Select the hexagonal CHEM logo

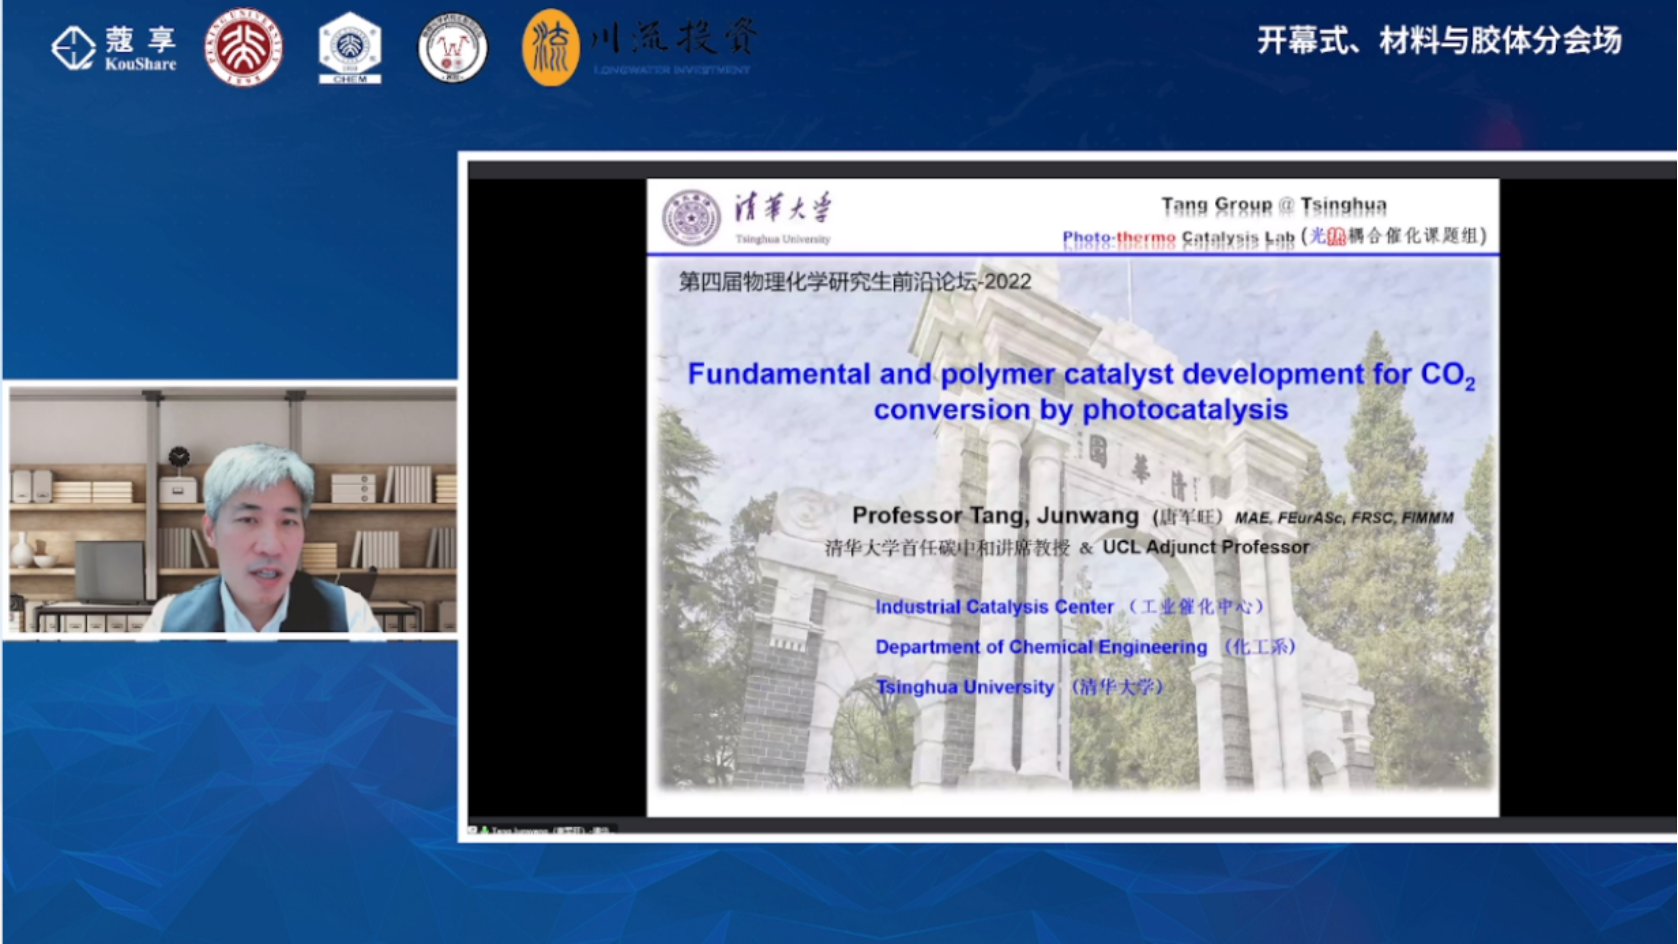[349, 47]
